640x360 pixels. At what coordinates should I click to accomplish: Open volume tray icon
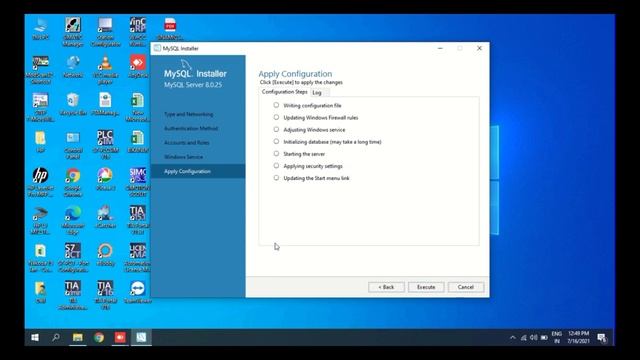(x=533, y=338)
